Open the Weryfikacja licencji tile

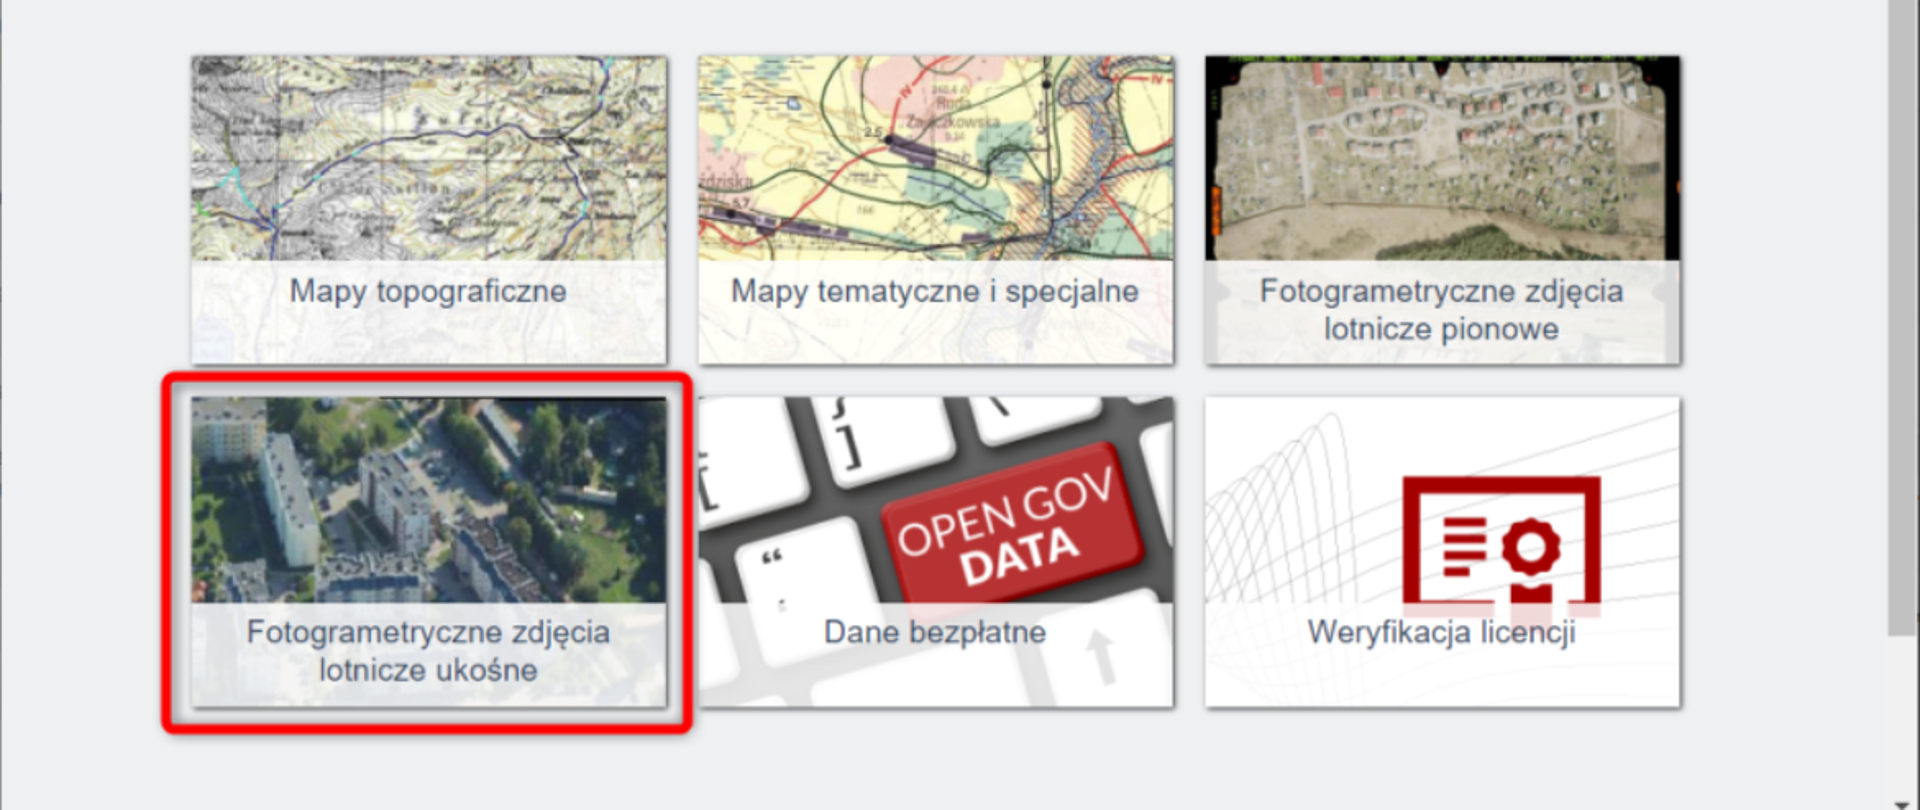pyautogui.click(x=1442, y=552)
